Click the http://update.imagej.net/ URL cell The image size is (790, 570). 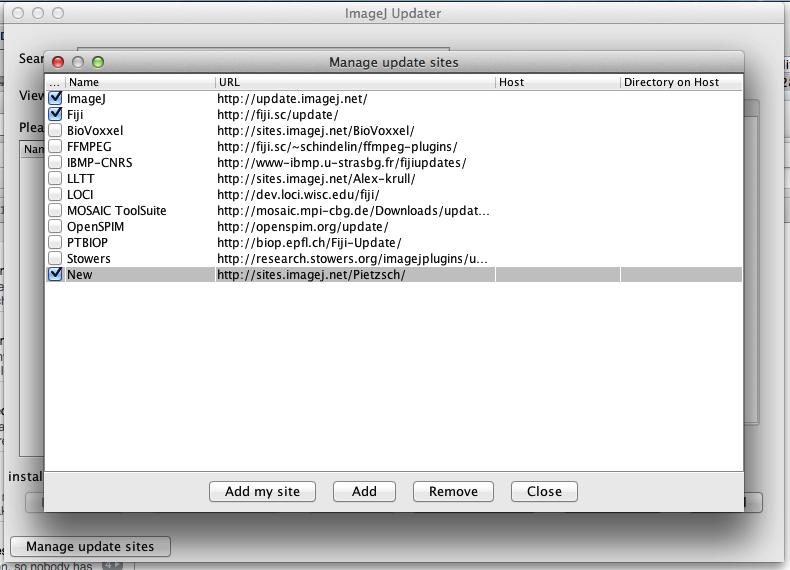click(355, 98)
